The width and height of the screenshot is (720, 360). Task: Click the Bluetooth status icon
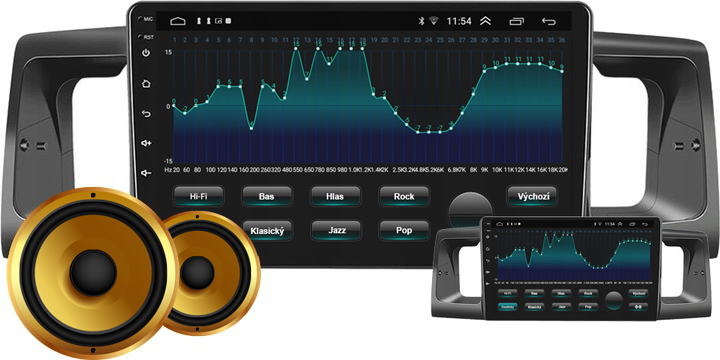click(x=421, y=21)
